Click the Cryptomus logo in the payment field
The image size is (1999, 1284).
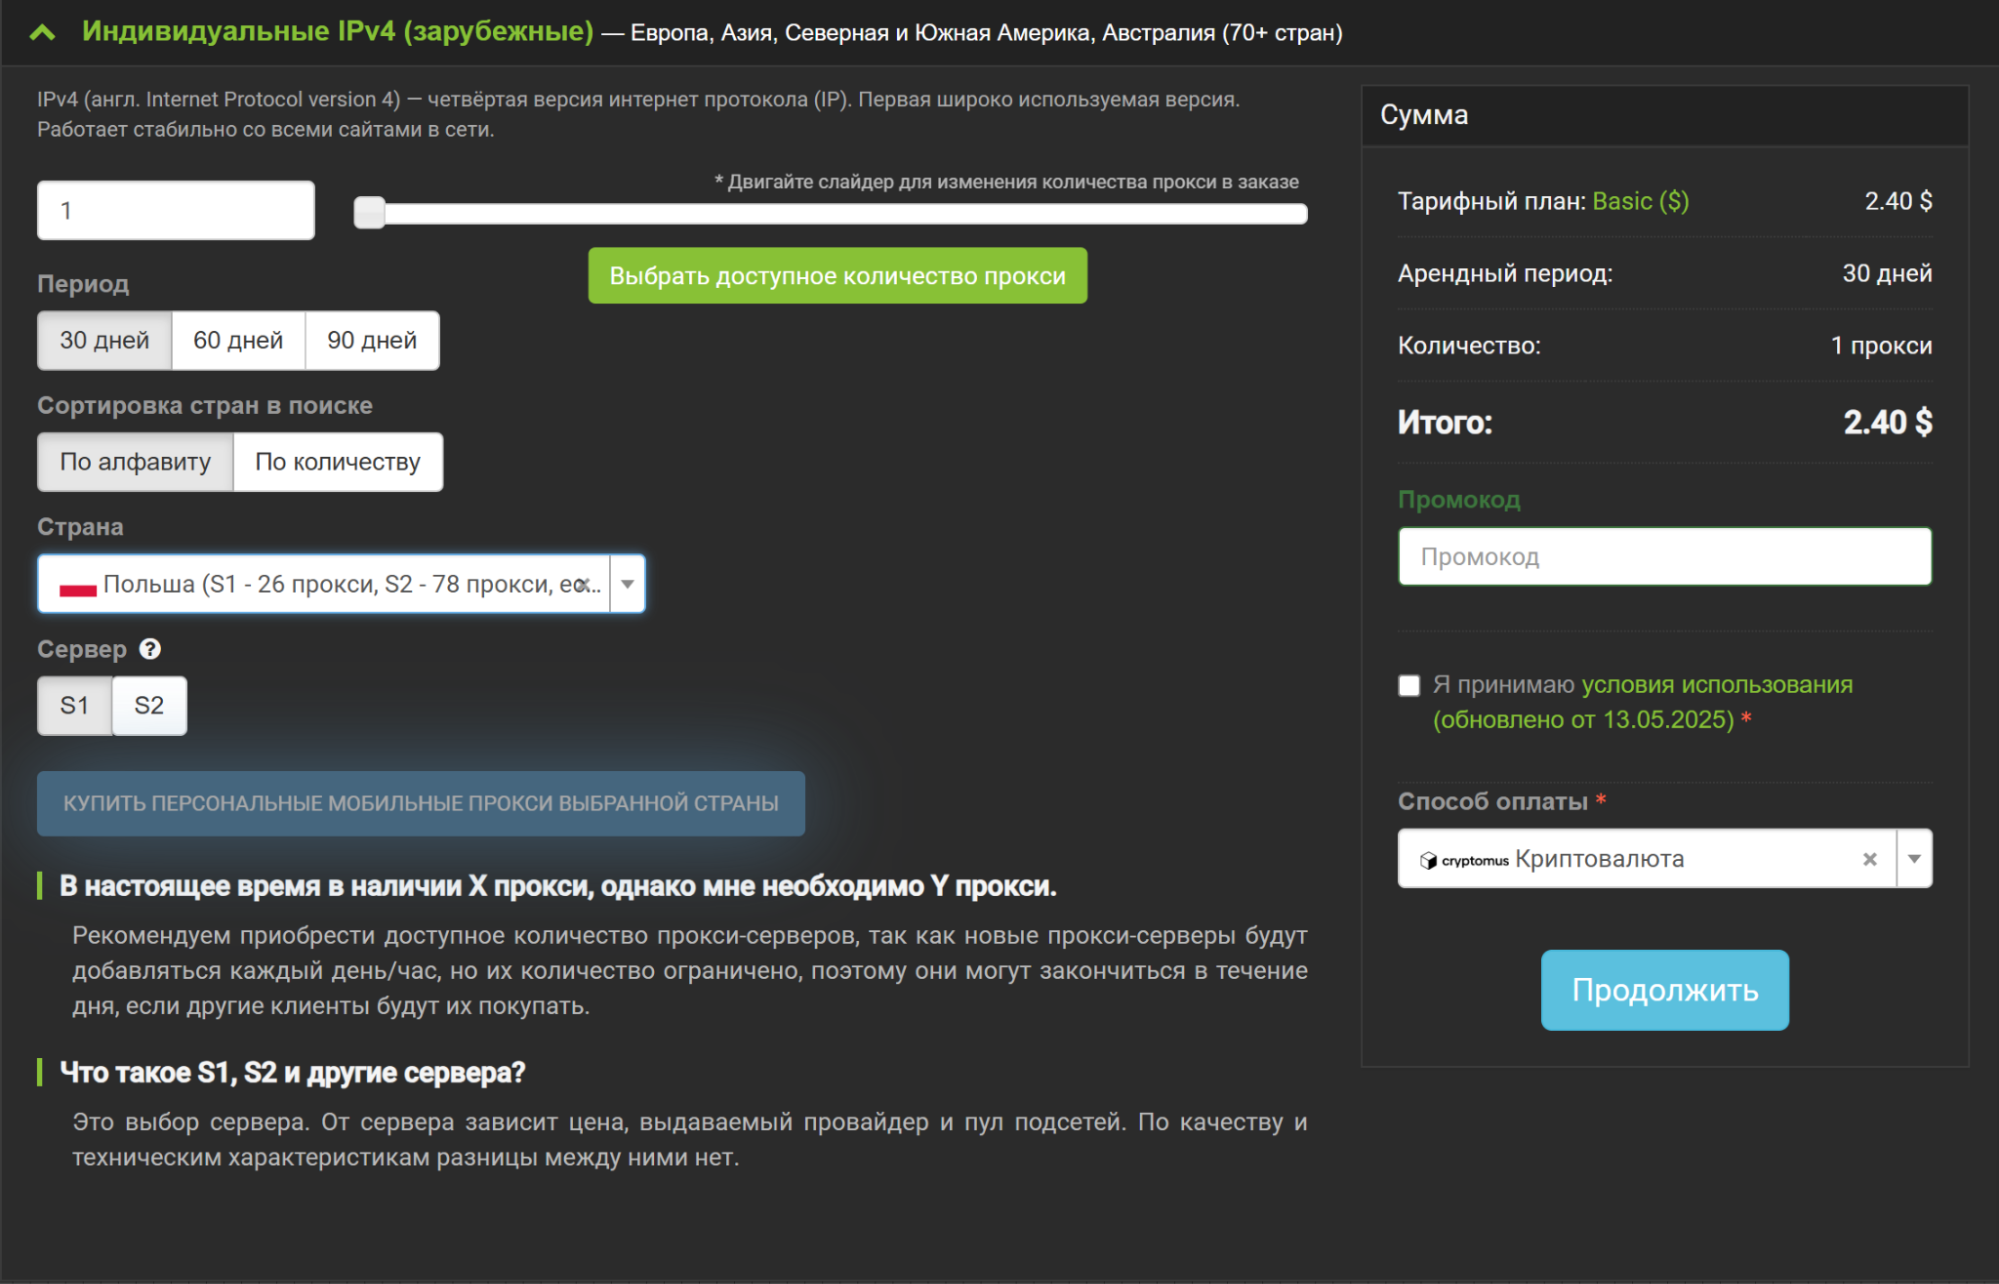click(x=1464, y=860)
